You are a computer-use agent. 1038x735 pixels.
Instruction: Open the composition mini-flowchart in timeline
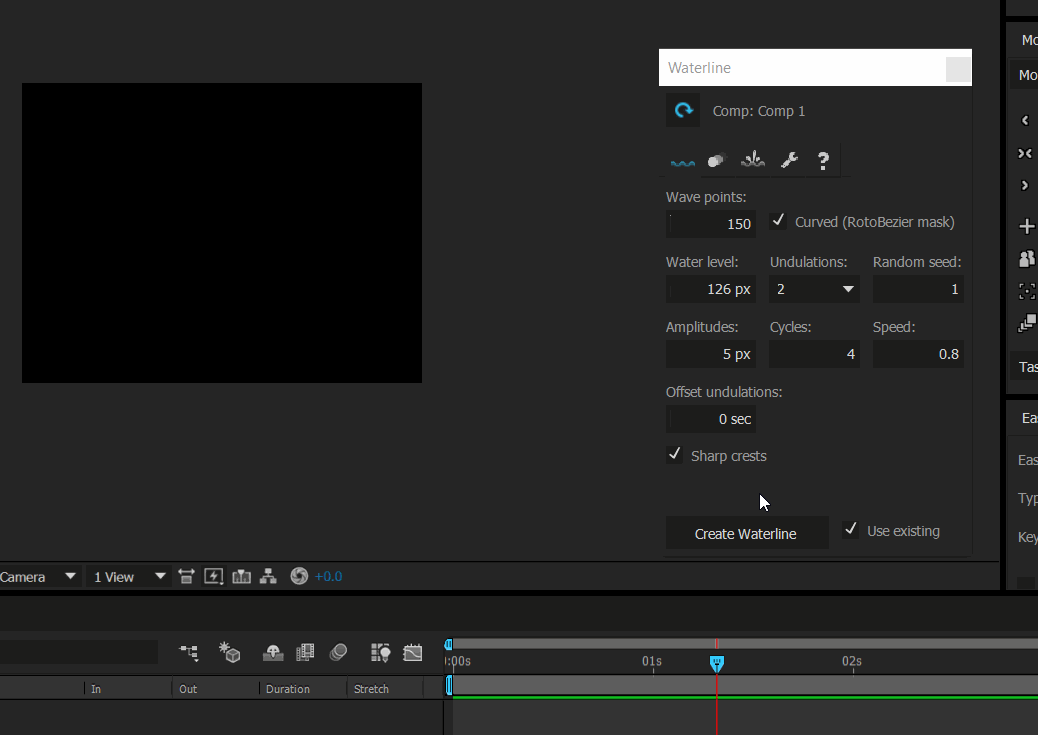click(189, 653)
